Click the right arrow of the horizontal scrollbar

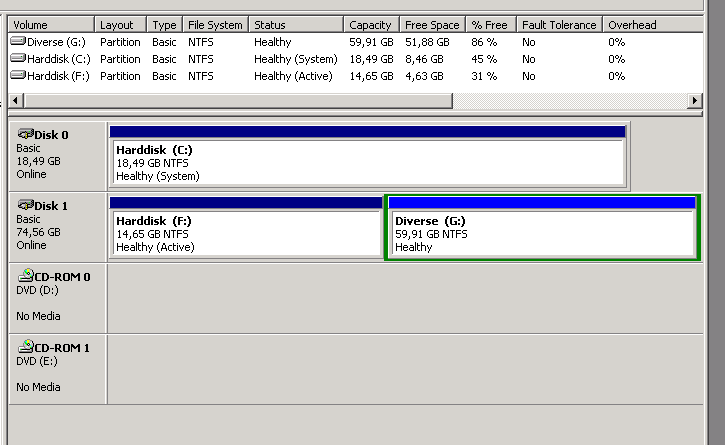[694, 100]
